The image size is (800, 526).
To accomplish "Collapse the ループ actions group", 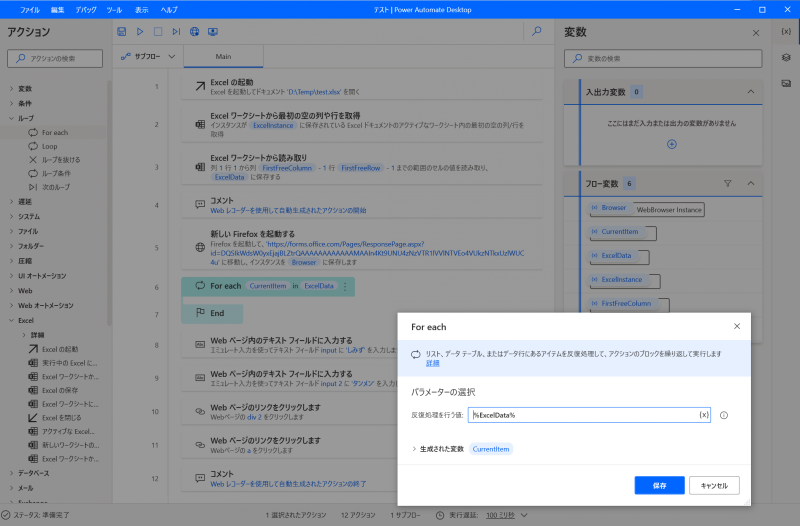I will tap(11, 118).
